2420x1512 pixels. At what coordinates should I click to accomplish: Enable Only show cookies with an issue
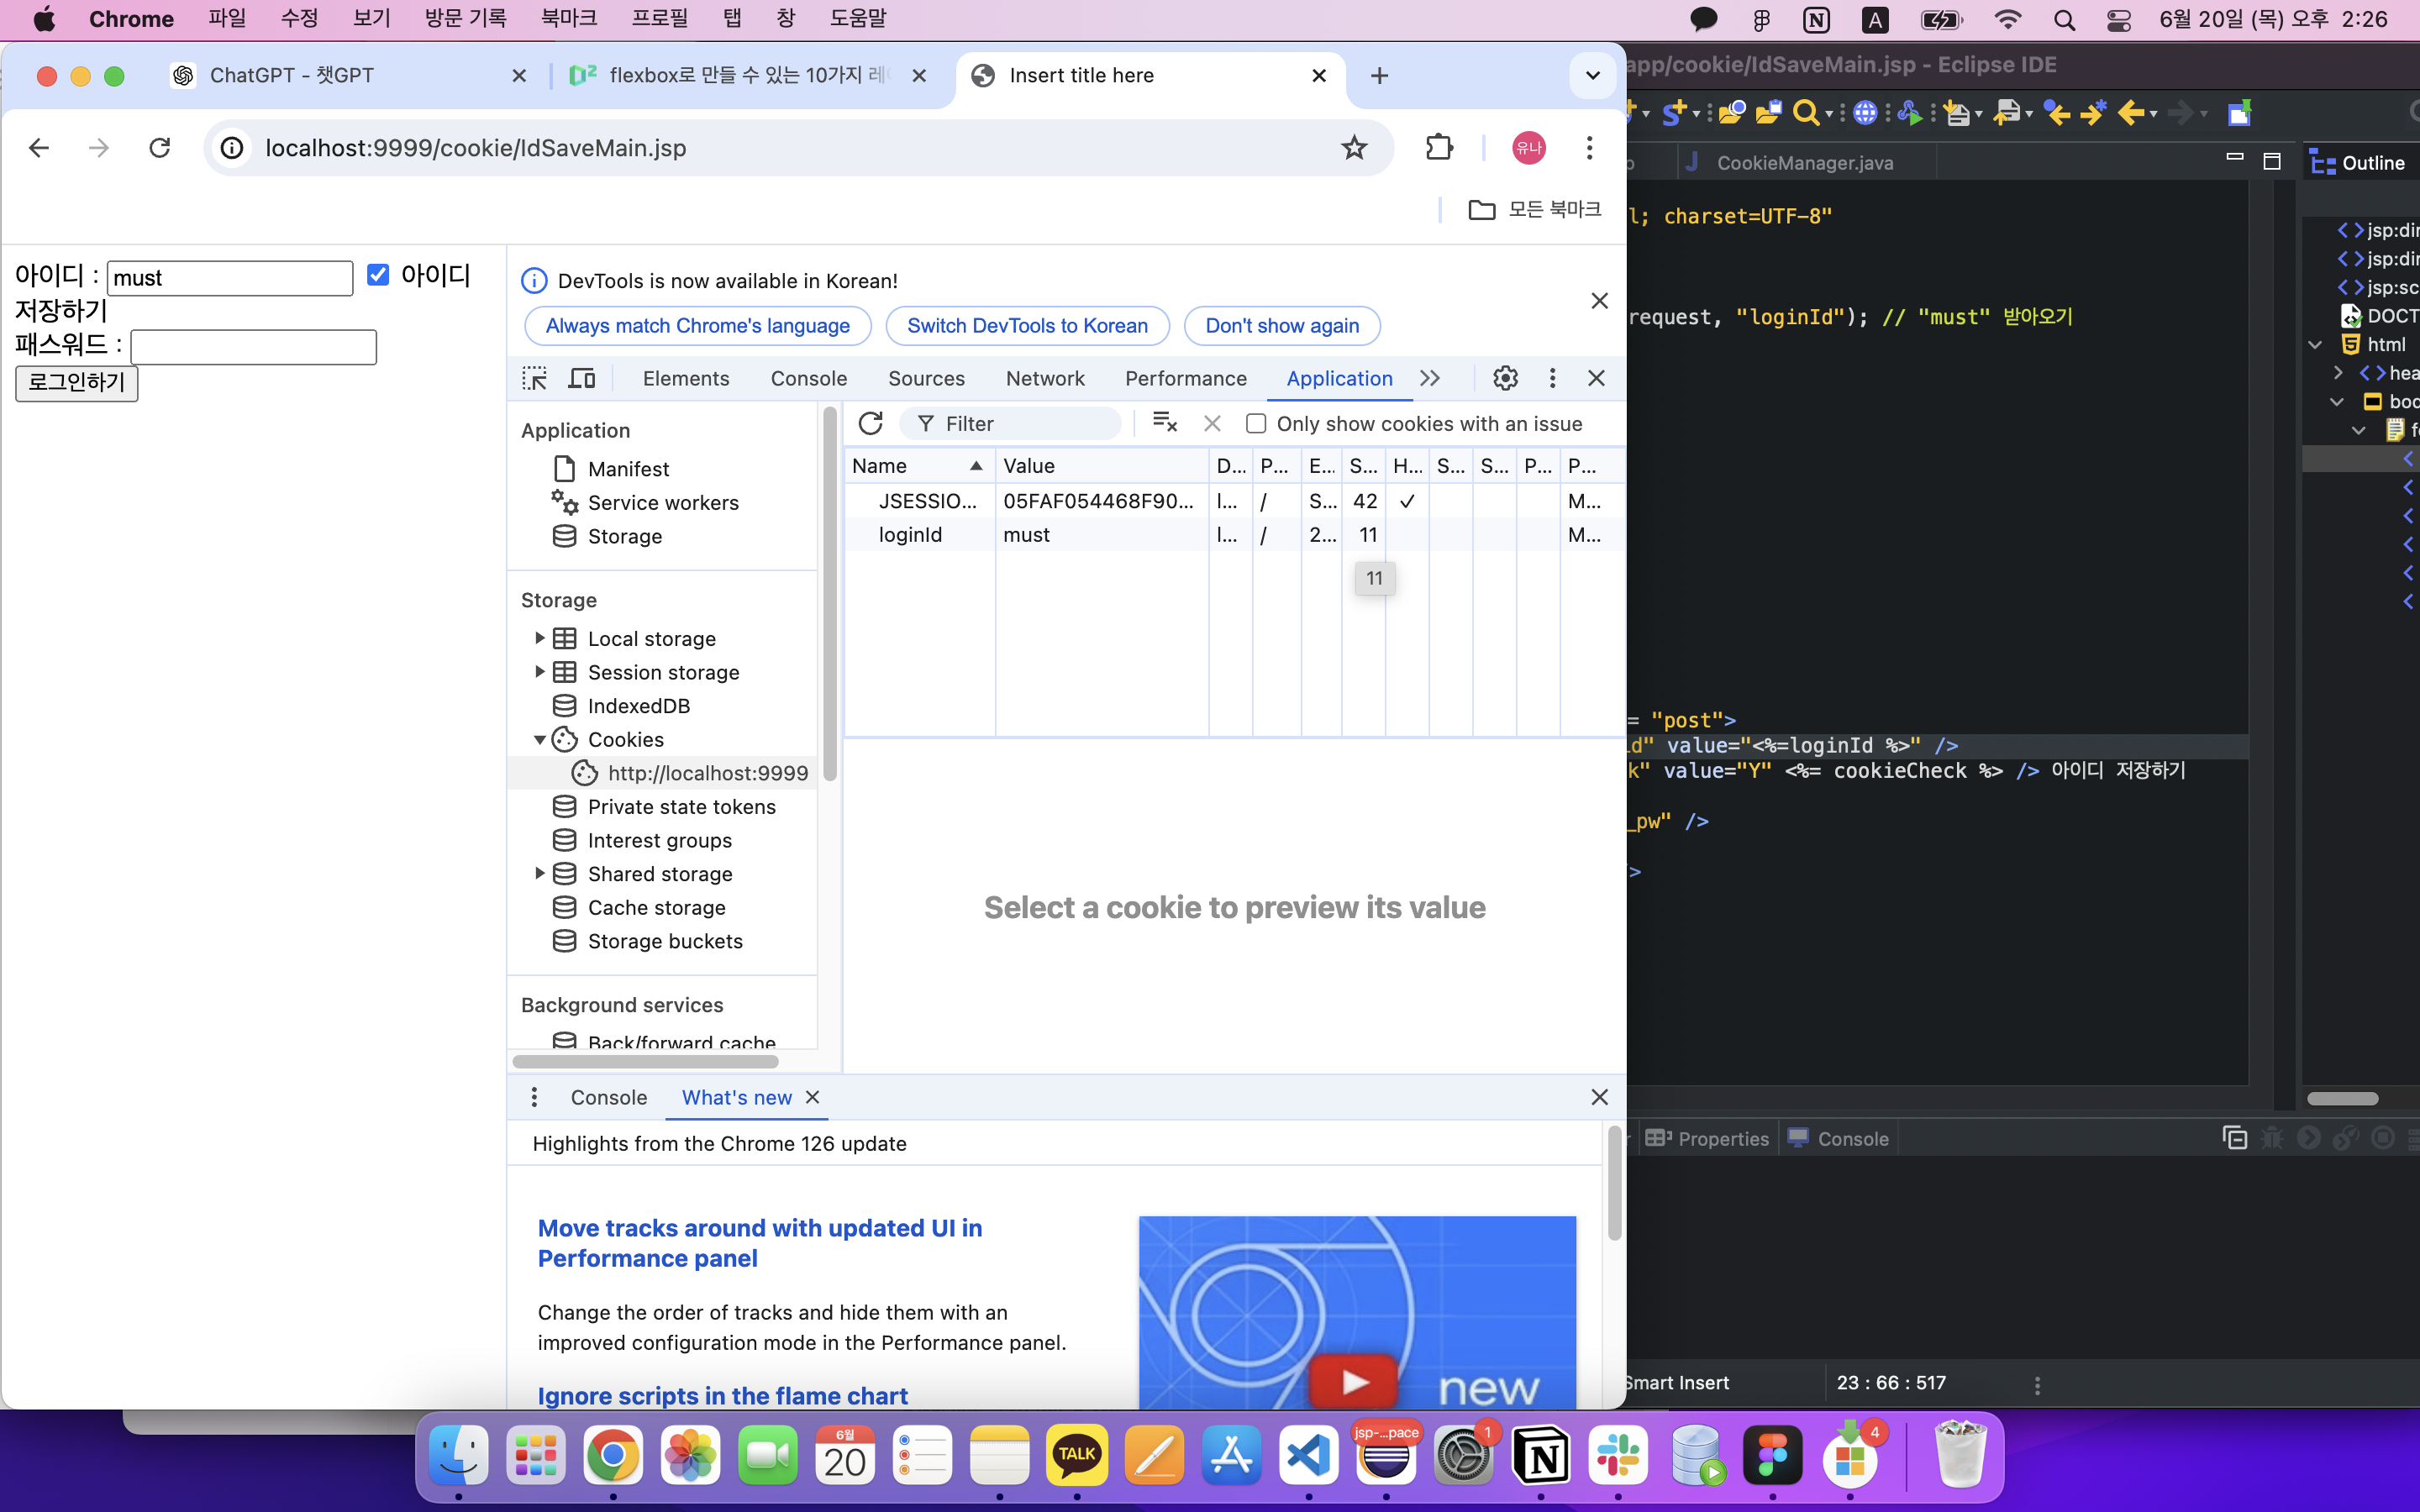pyautogui.click(x=1256, y=424)
